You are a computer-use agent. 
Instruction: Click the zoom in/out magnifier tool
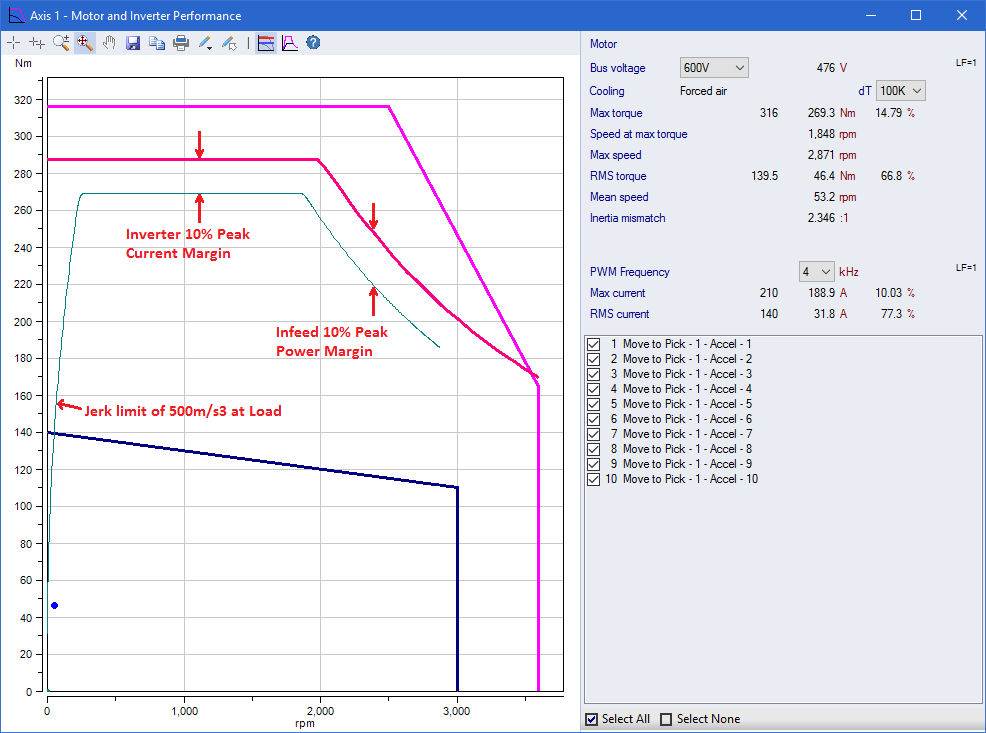pos(61,43)
